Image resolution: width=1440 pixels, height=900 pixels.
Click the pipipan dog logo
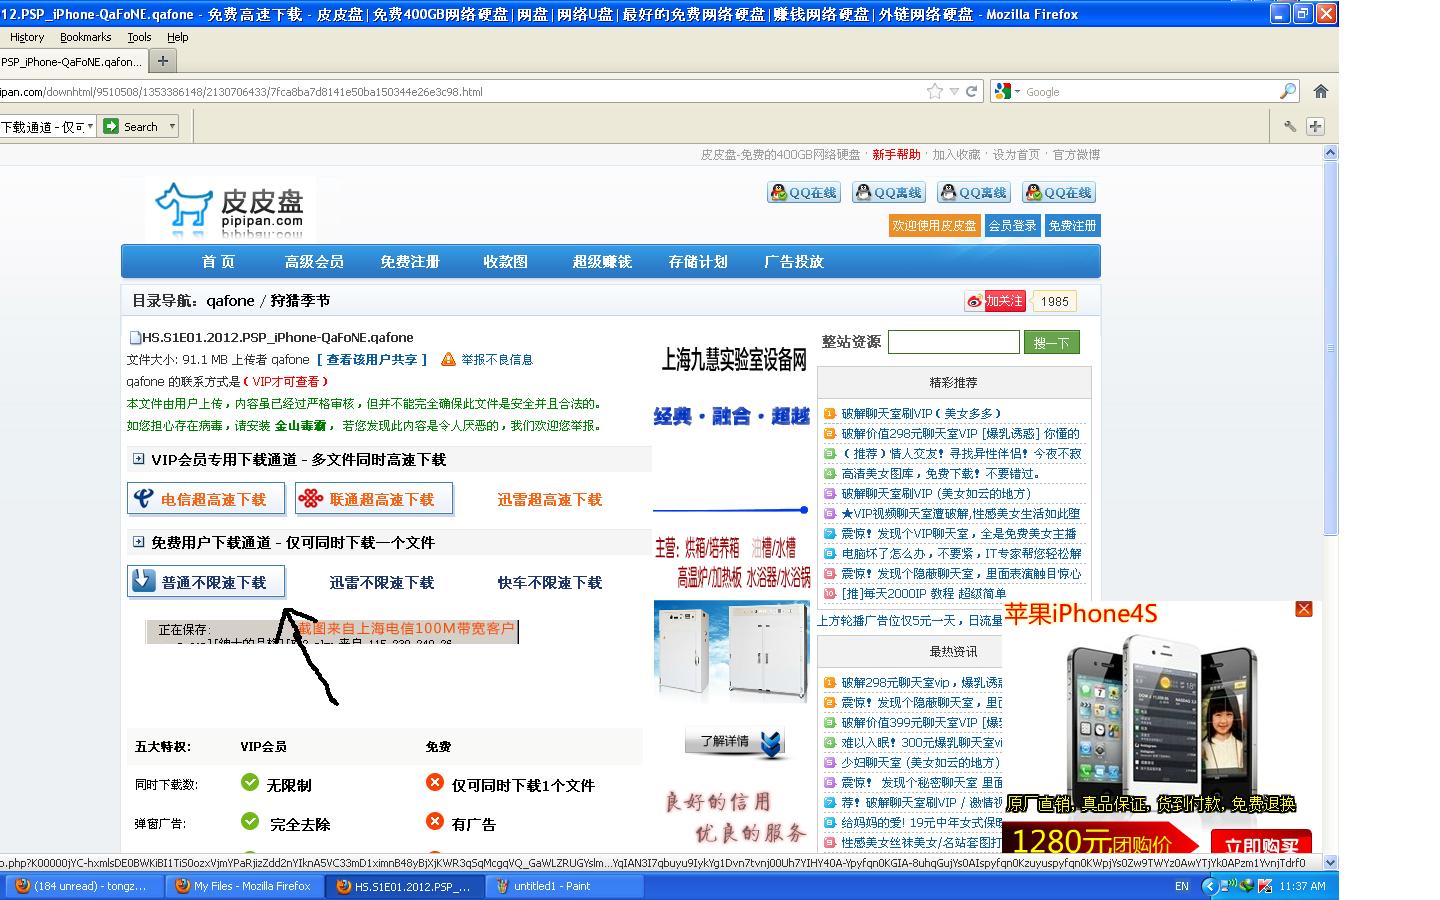pyautogui.click(x=231, y=210)
